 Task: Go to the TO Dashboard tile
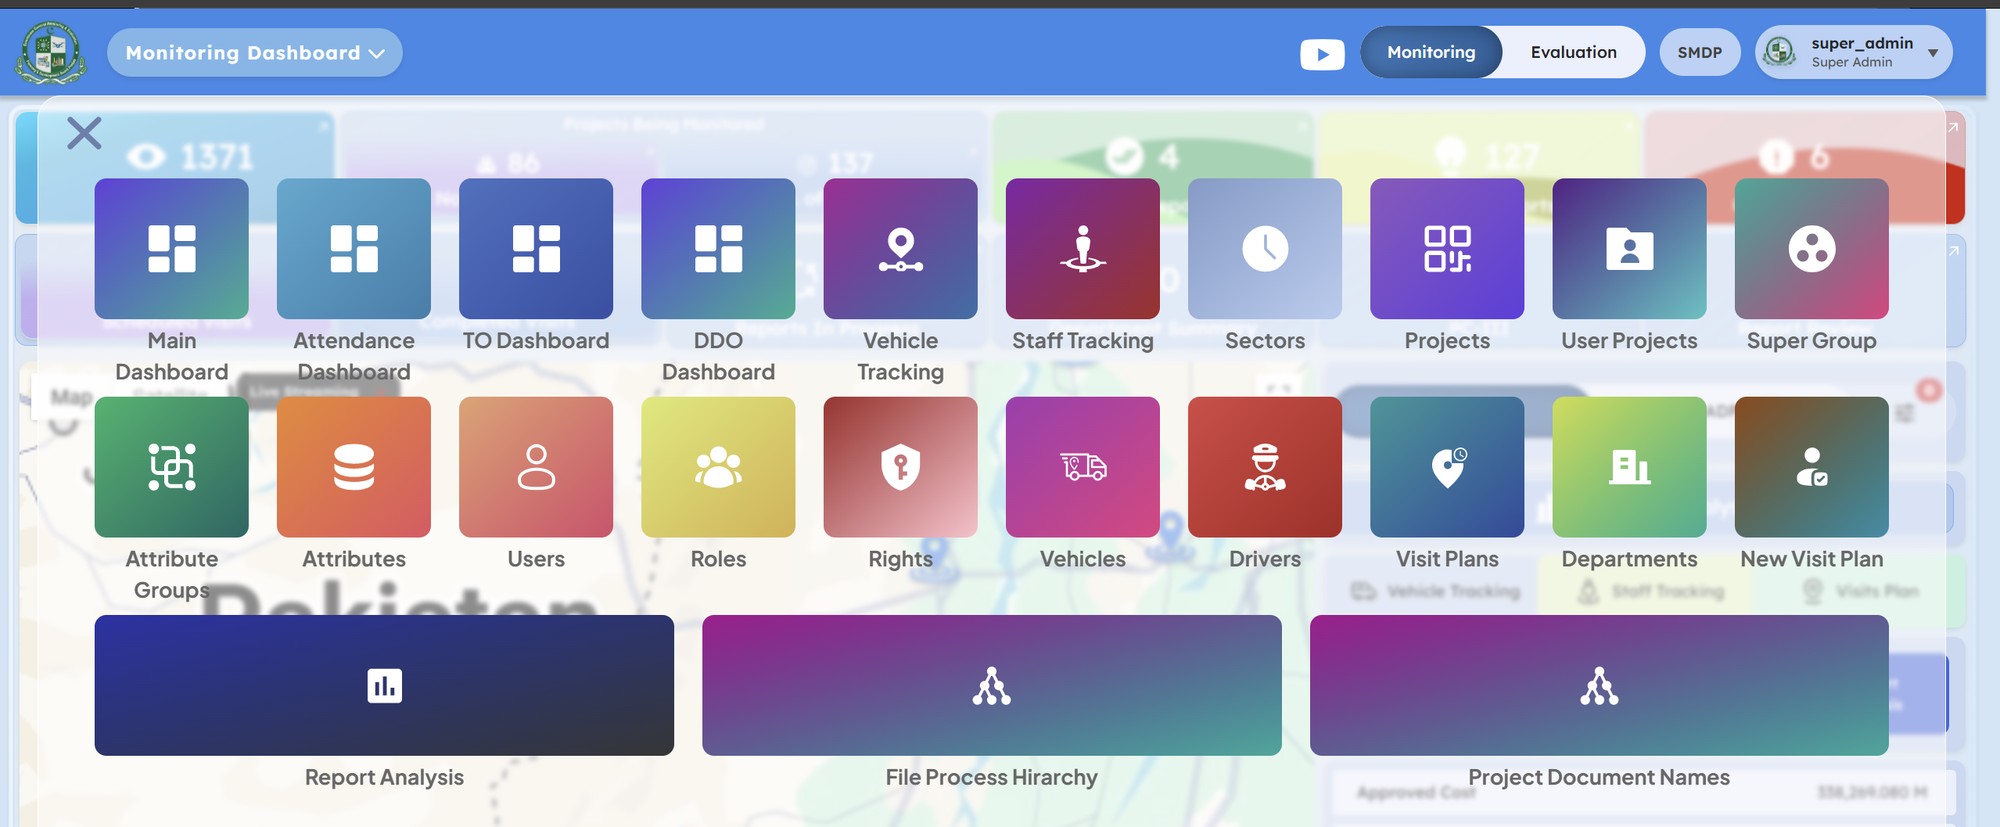[x=536, y=249]
